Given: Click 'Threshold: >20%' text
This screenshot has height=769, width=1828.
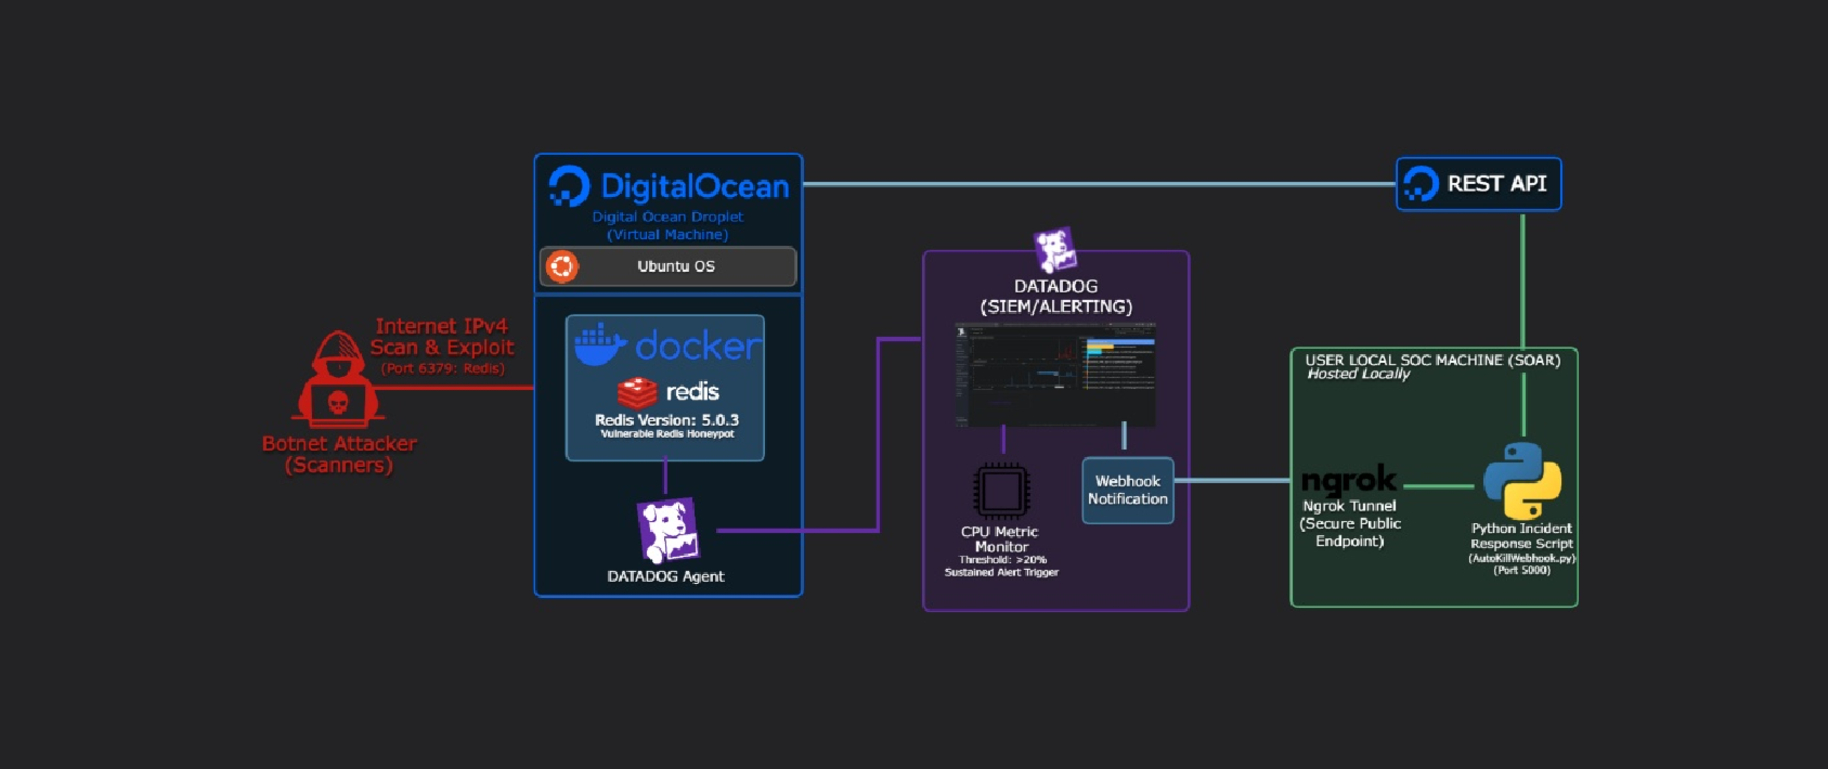Looking at the screenshot, I should (x=1002, y=560).
